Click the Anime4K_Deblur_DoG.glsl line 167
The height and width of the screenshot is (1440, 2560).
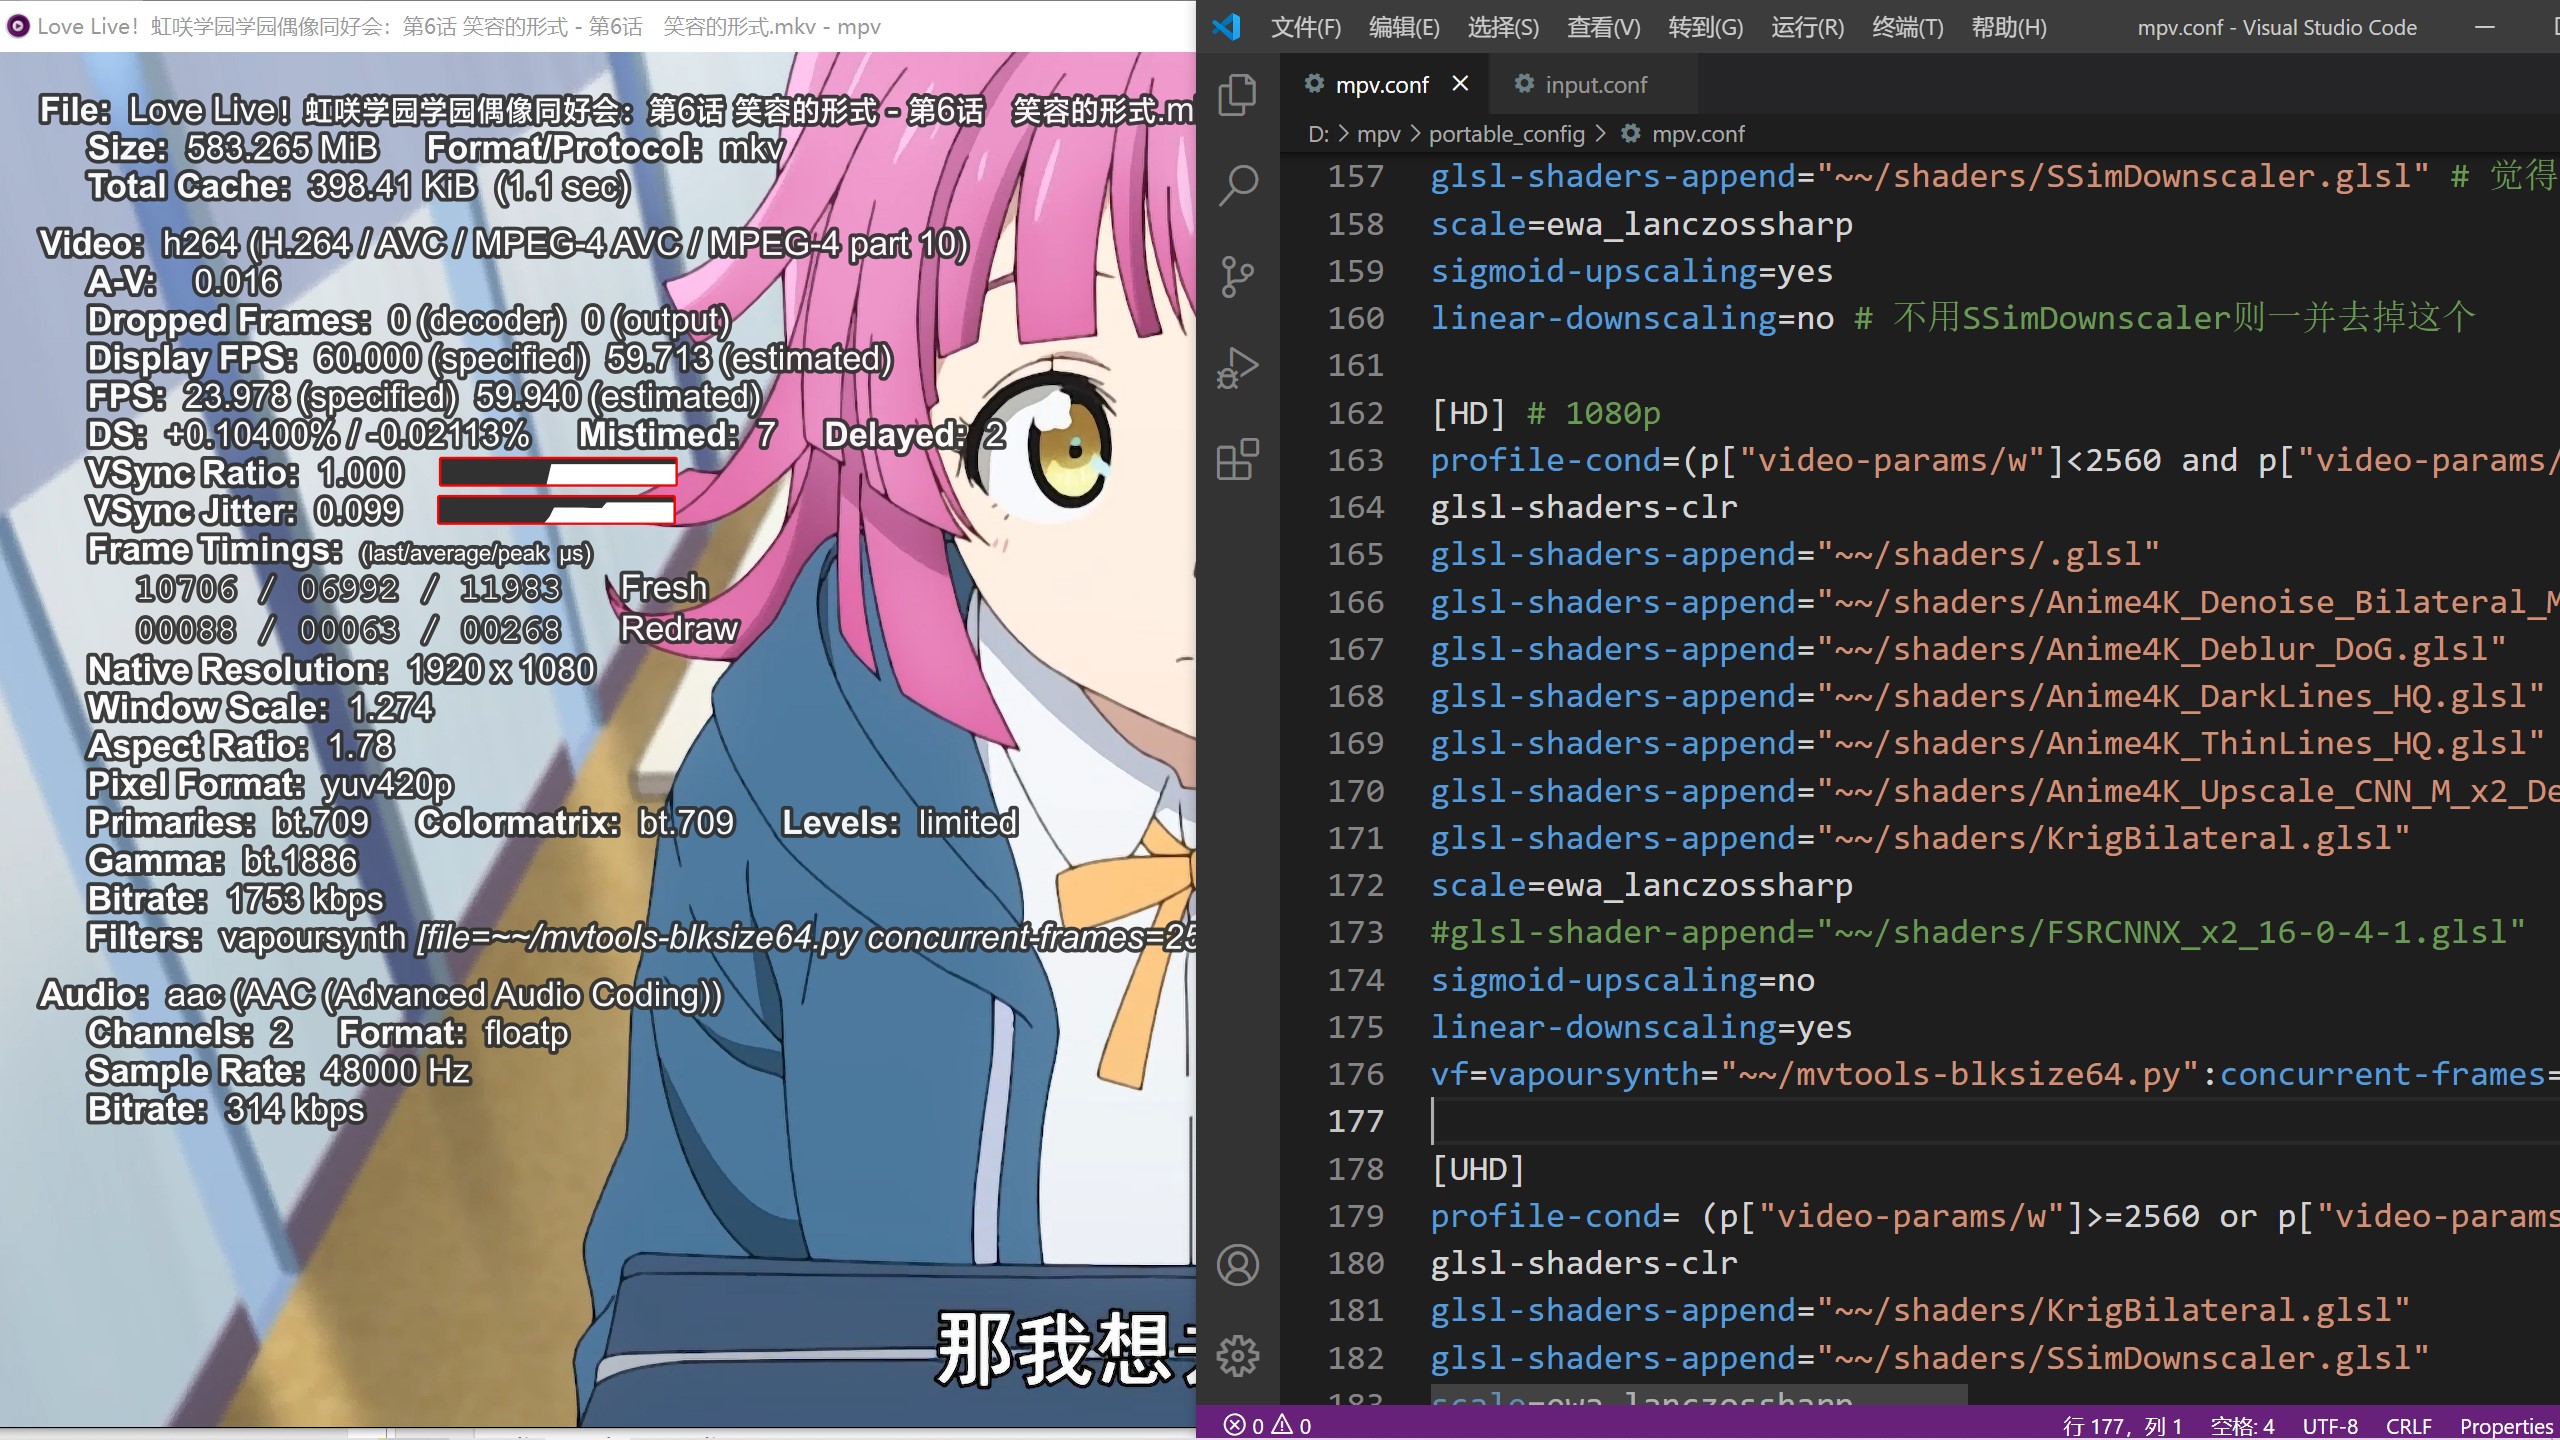tap(1968, 649)
